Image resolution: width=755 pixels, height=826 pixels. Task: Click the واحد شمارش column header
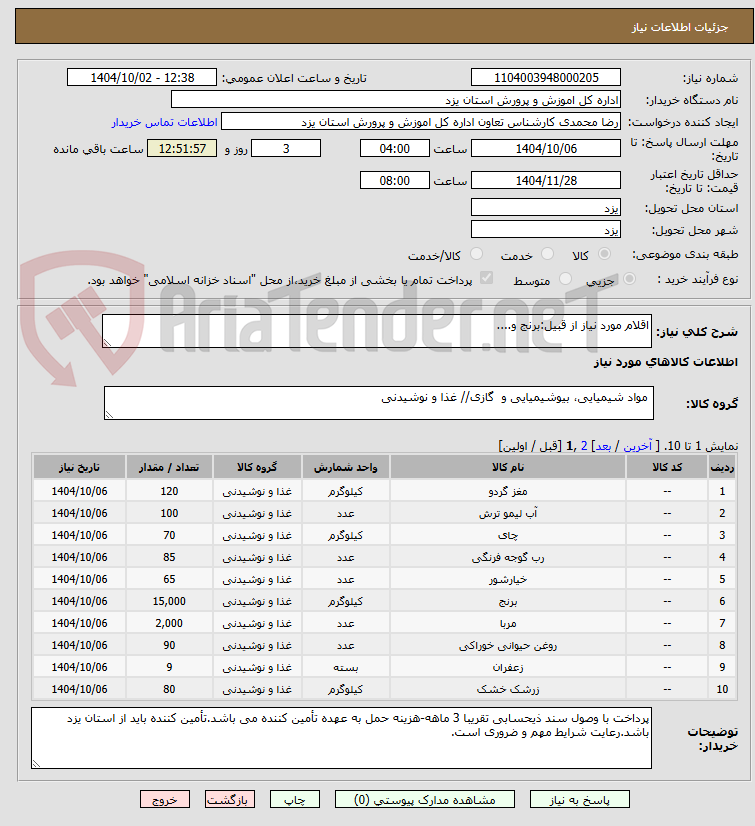coord(346,467)
